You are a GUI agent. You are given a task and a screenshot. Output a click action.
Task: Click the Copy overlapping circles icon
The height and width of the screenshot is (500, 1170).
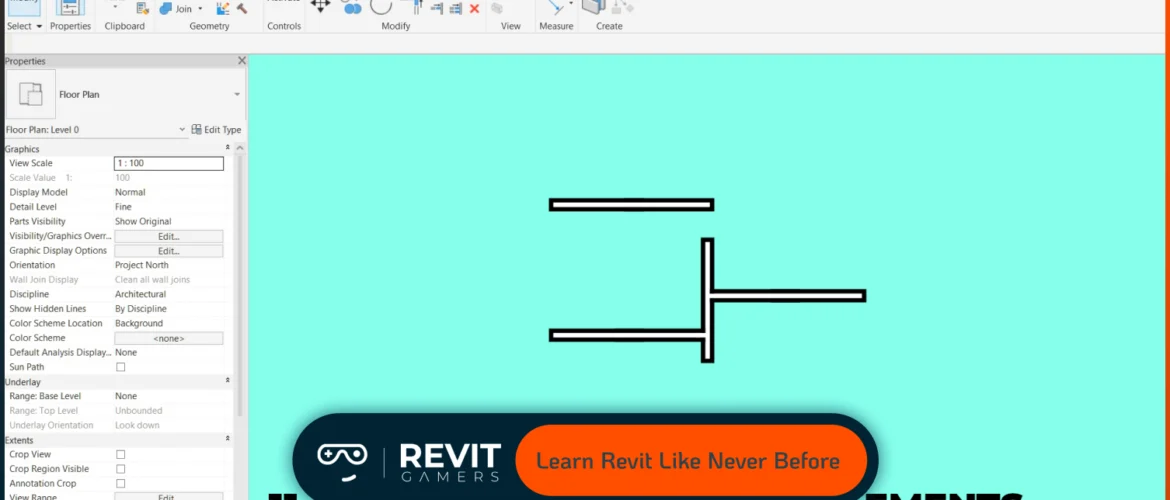(351, 7)
